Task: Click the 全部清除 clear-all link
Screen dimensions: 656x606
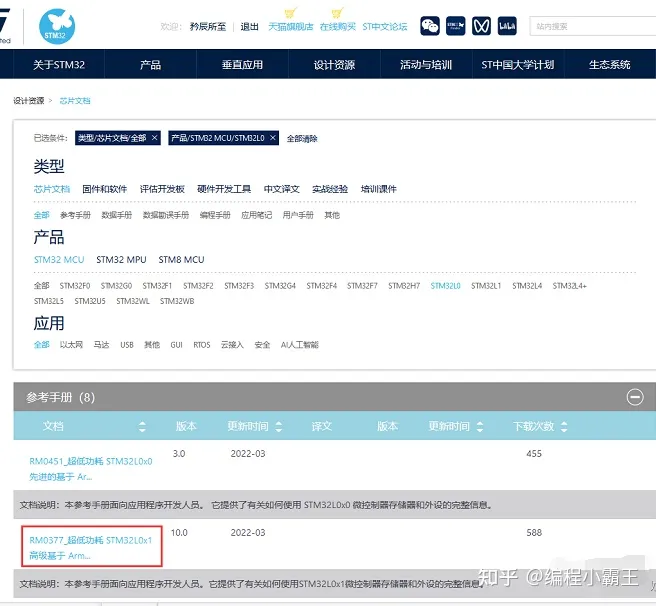Action: tap(302, 139)
